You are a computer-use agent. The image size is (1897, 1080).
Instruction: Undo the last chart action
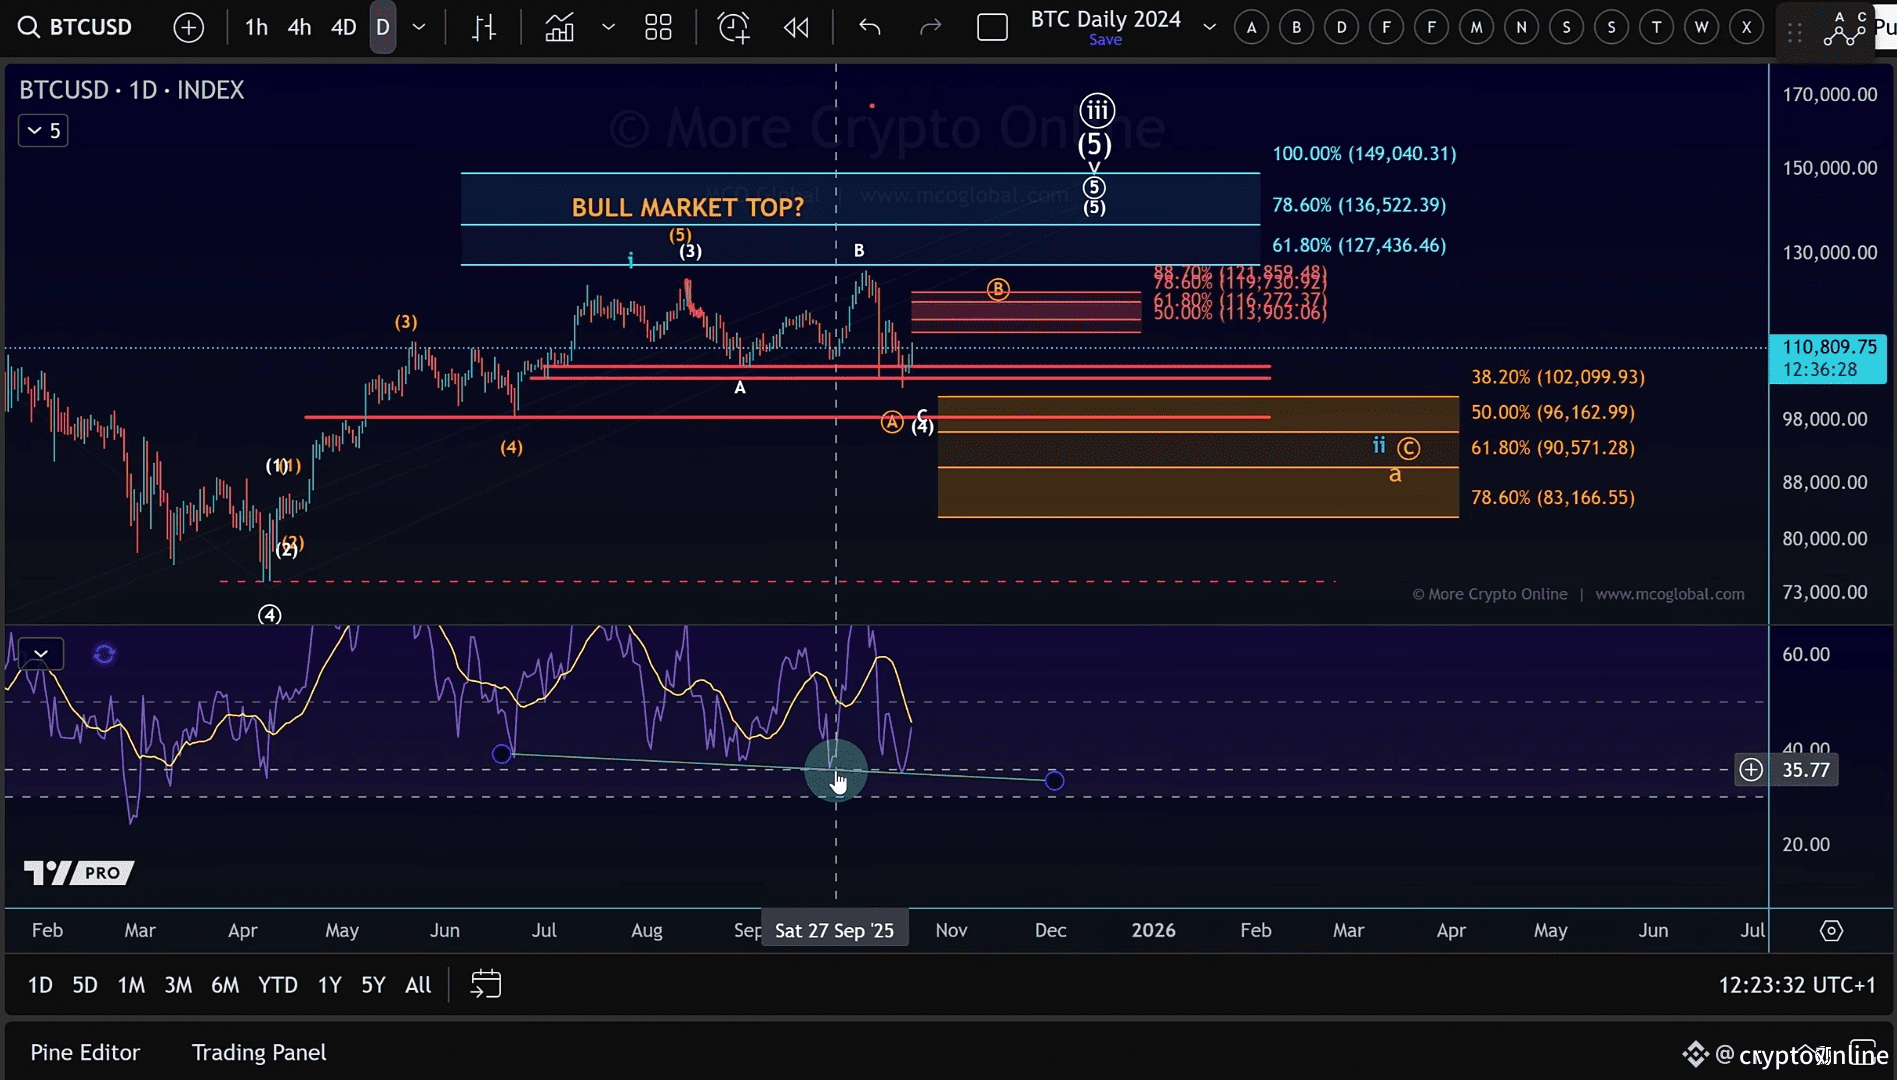[x=869, y=27]
